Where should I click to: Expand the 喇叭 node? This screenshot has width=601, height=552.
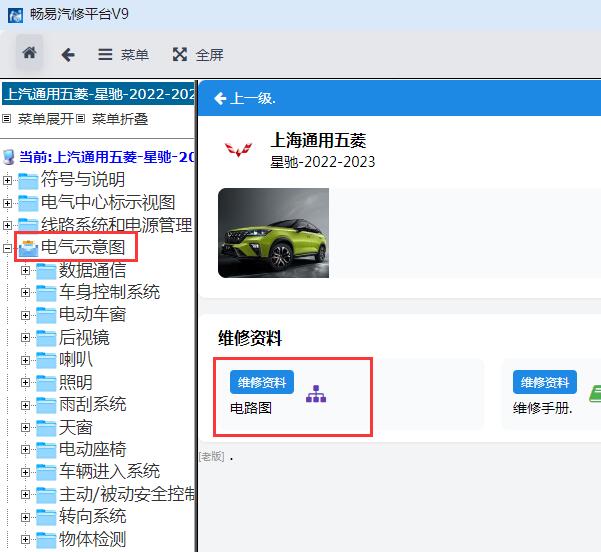click(x=25, y=360)
